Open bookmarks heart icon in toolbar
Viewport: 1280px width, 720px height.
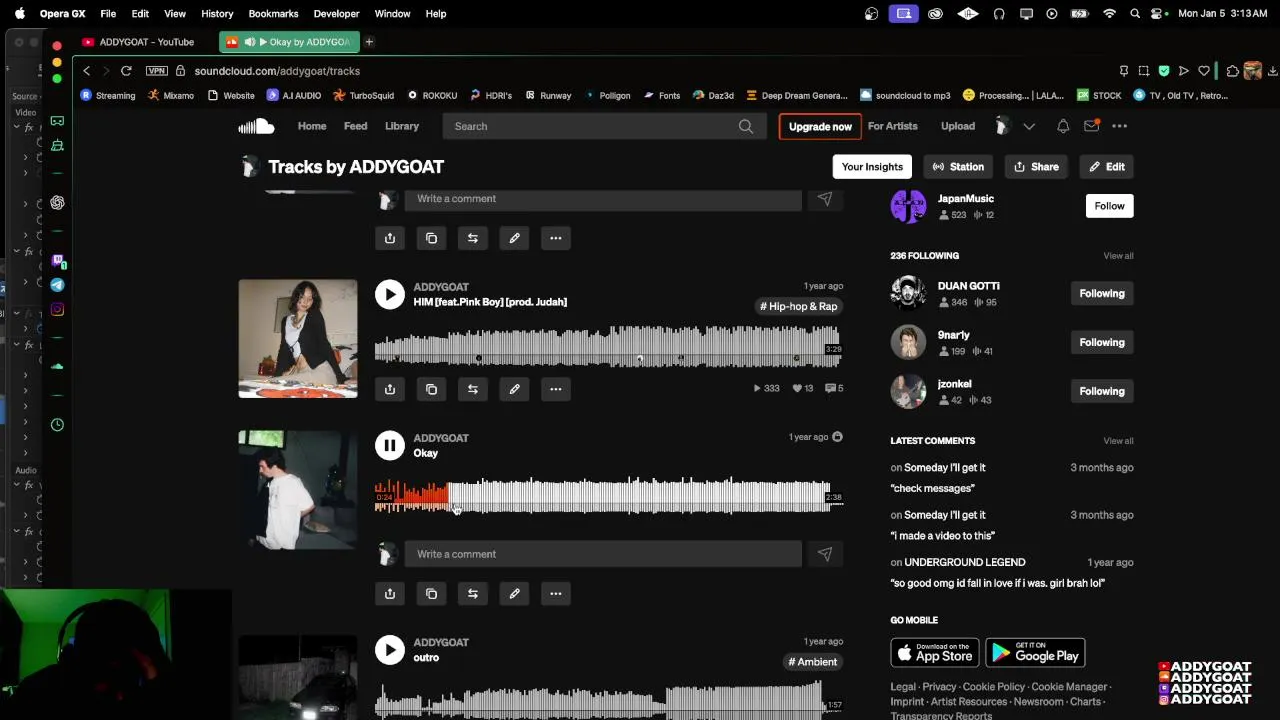(x=1204, y=71)
